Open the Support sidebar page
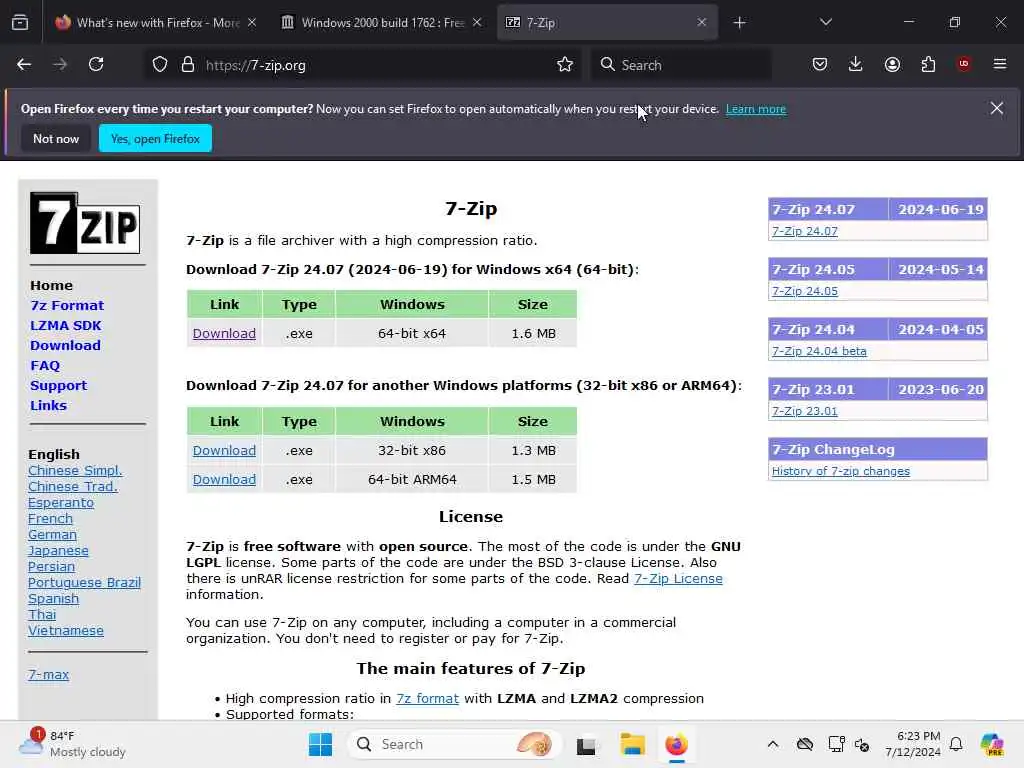The width and height of the screenshot is (1024, 768). pyautogui.click(x=58, y=385)
